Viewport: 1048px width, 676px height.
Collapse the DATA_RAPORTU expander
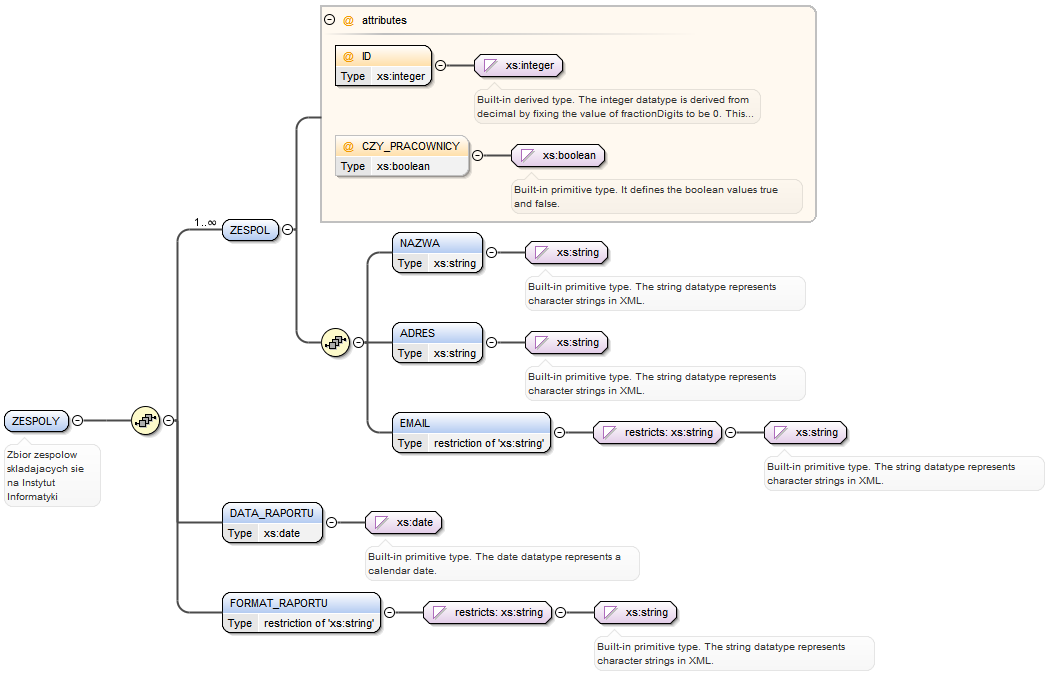click(332, 522)
